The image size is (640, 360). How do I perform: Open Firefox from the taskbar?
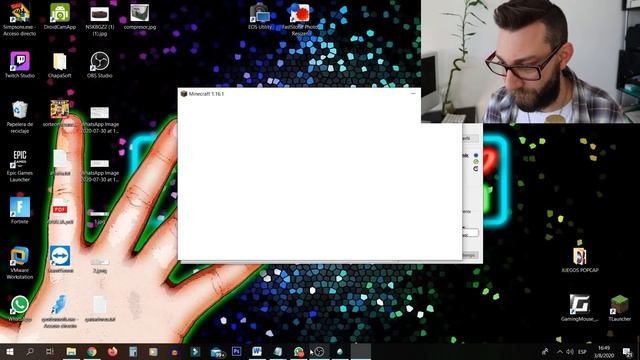click(x=113, y=351)
